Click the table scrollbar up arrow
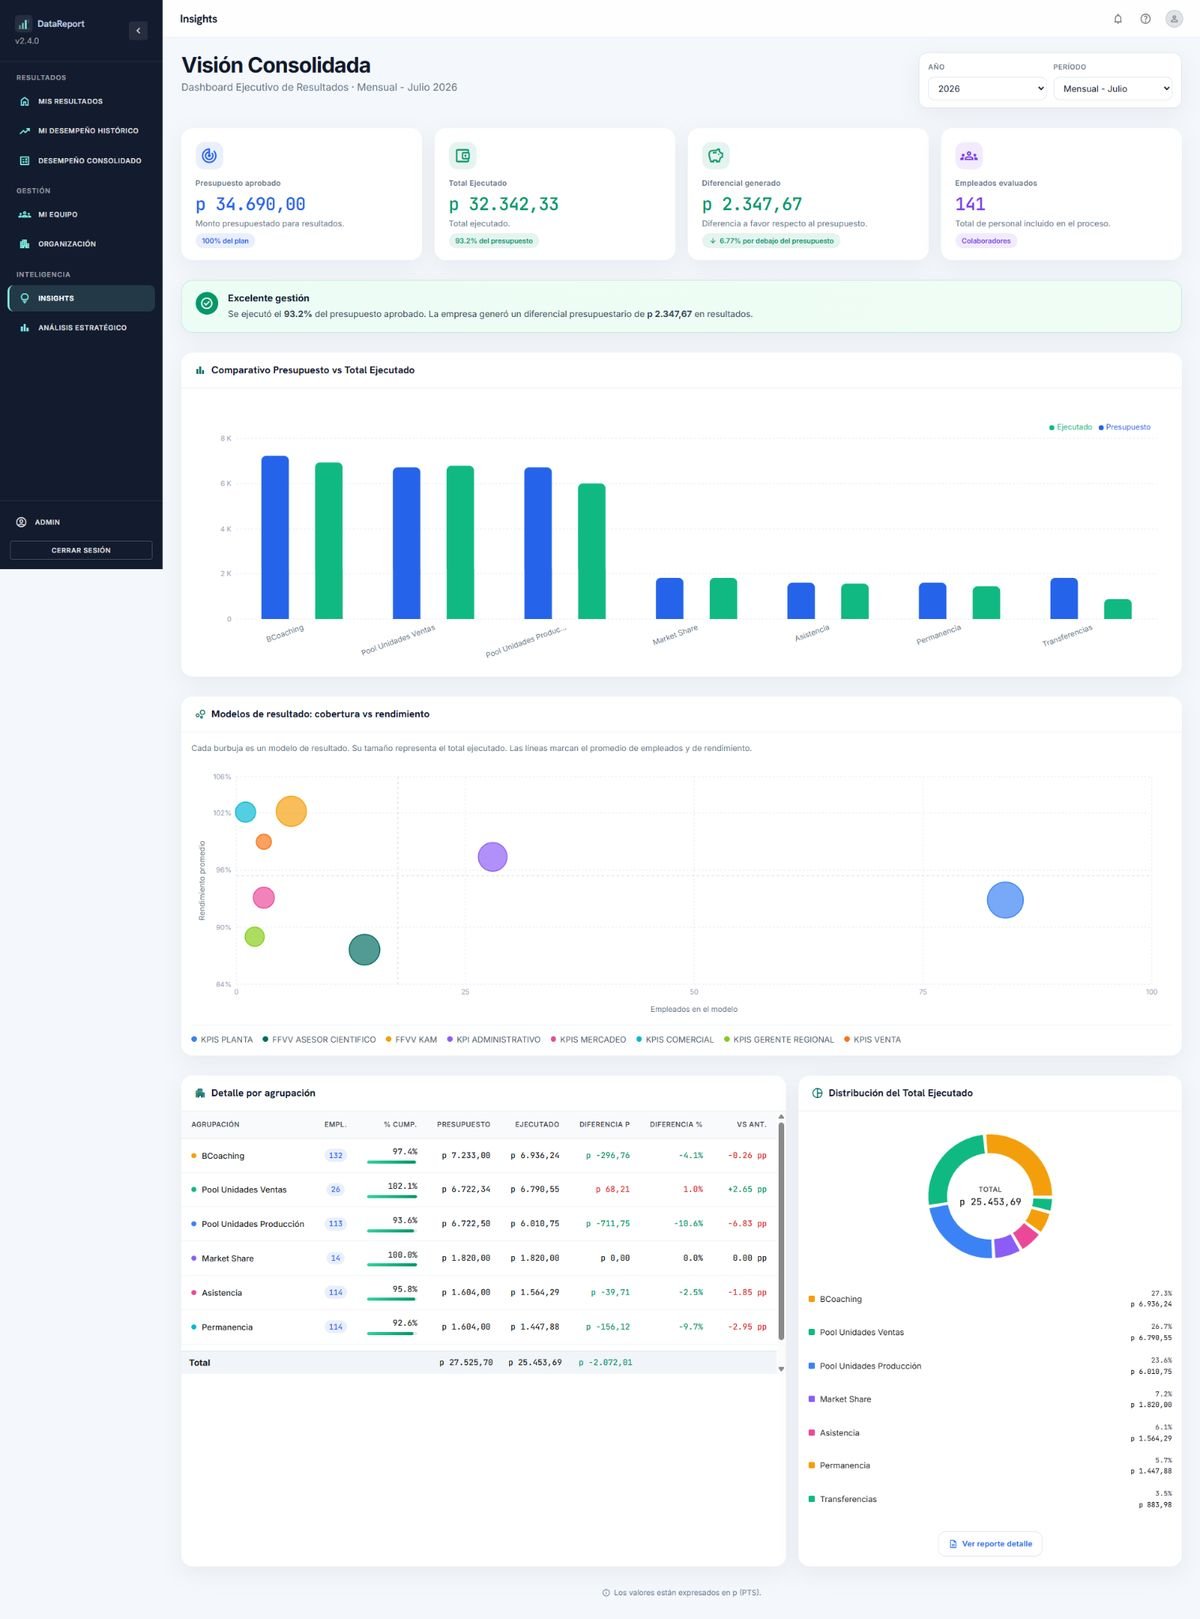This screenshot has height=1619, width=1200. [x=781, y=1117]
